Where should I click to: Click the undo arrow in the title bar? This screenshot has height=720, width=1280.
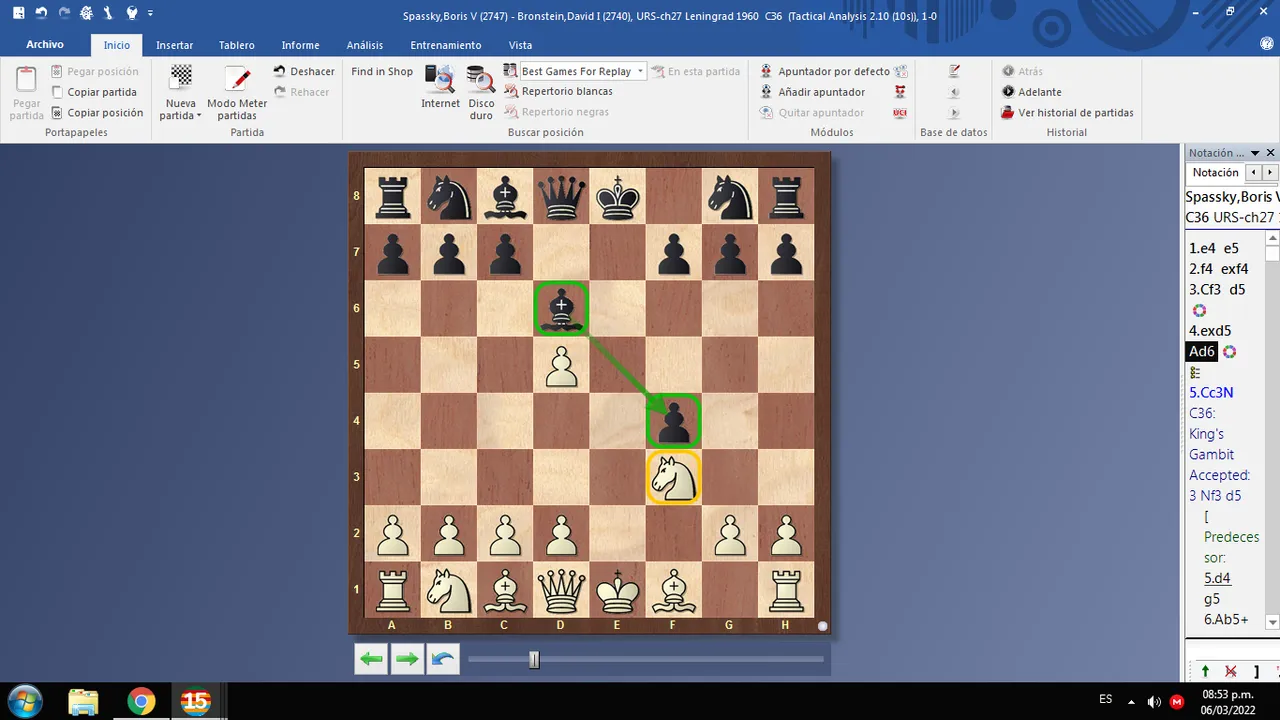pos(41,13)
